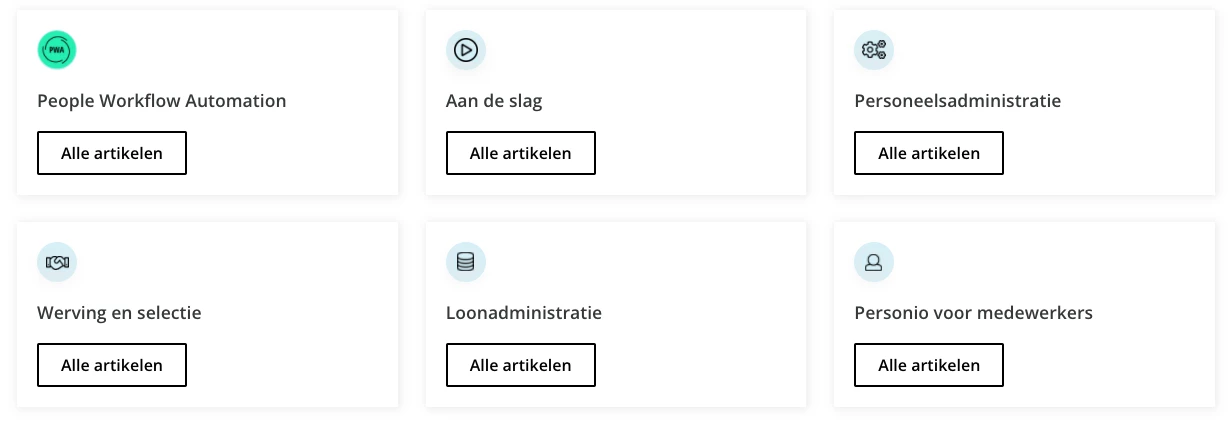
Task: Open the Loonadministratie title
Action: click(x=524, y=313)
